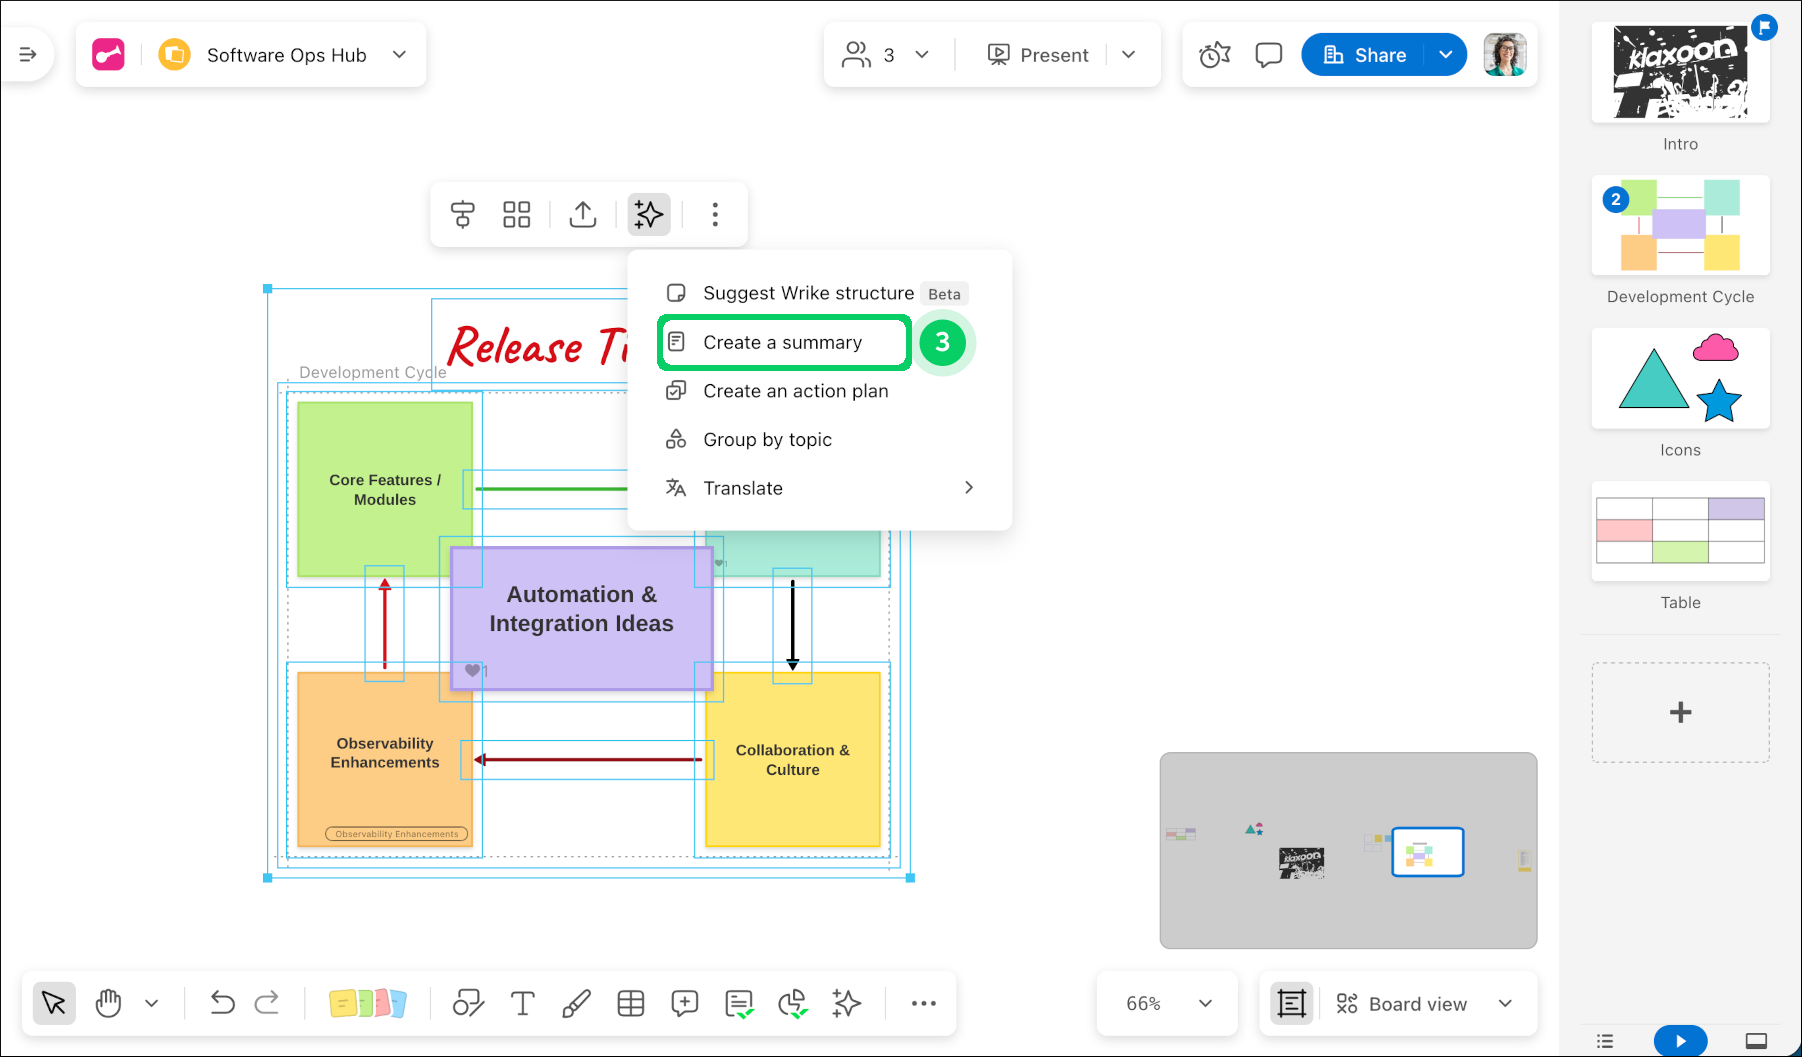This screenshot has height=1057, width=1802.
Task: Pick the sticky notes color stack
Action: click(x=367, y=1003)
